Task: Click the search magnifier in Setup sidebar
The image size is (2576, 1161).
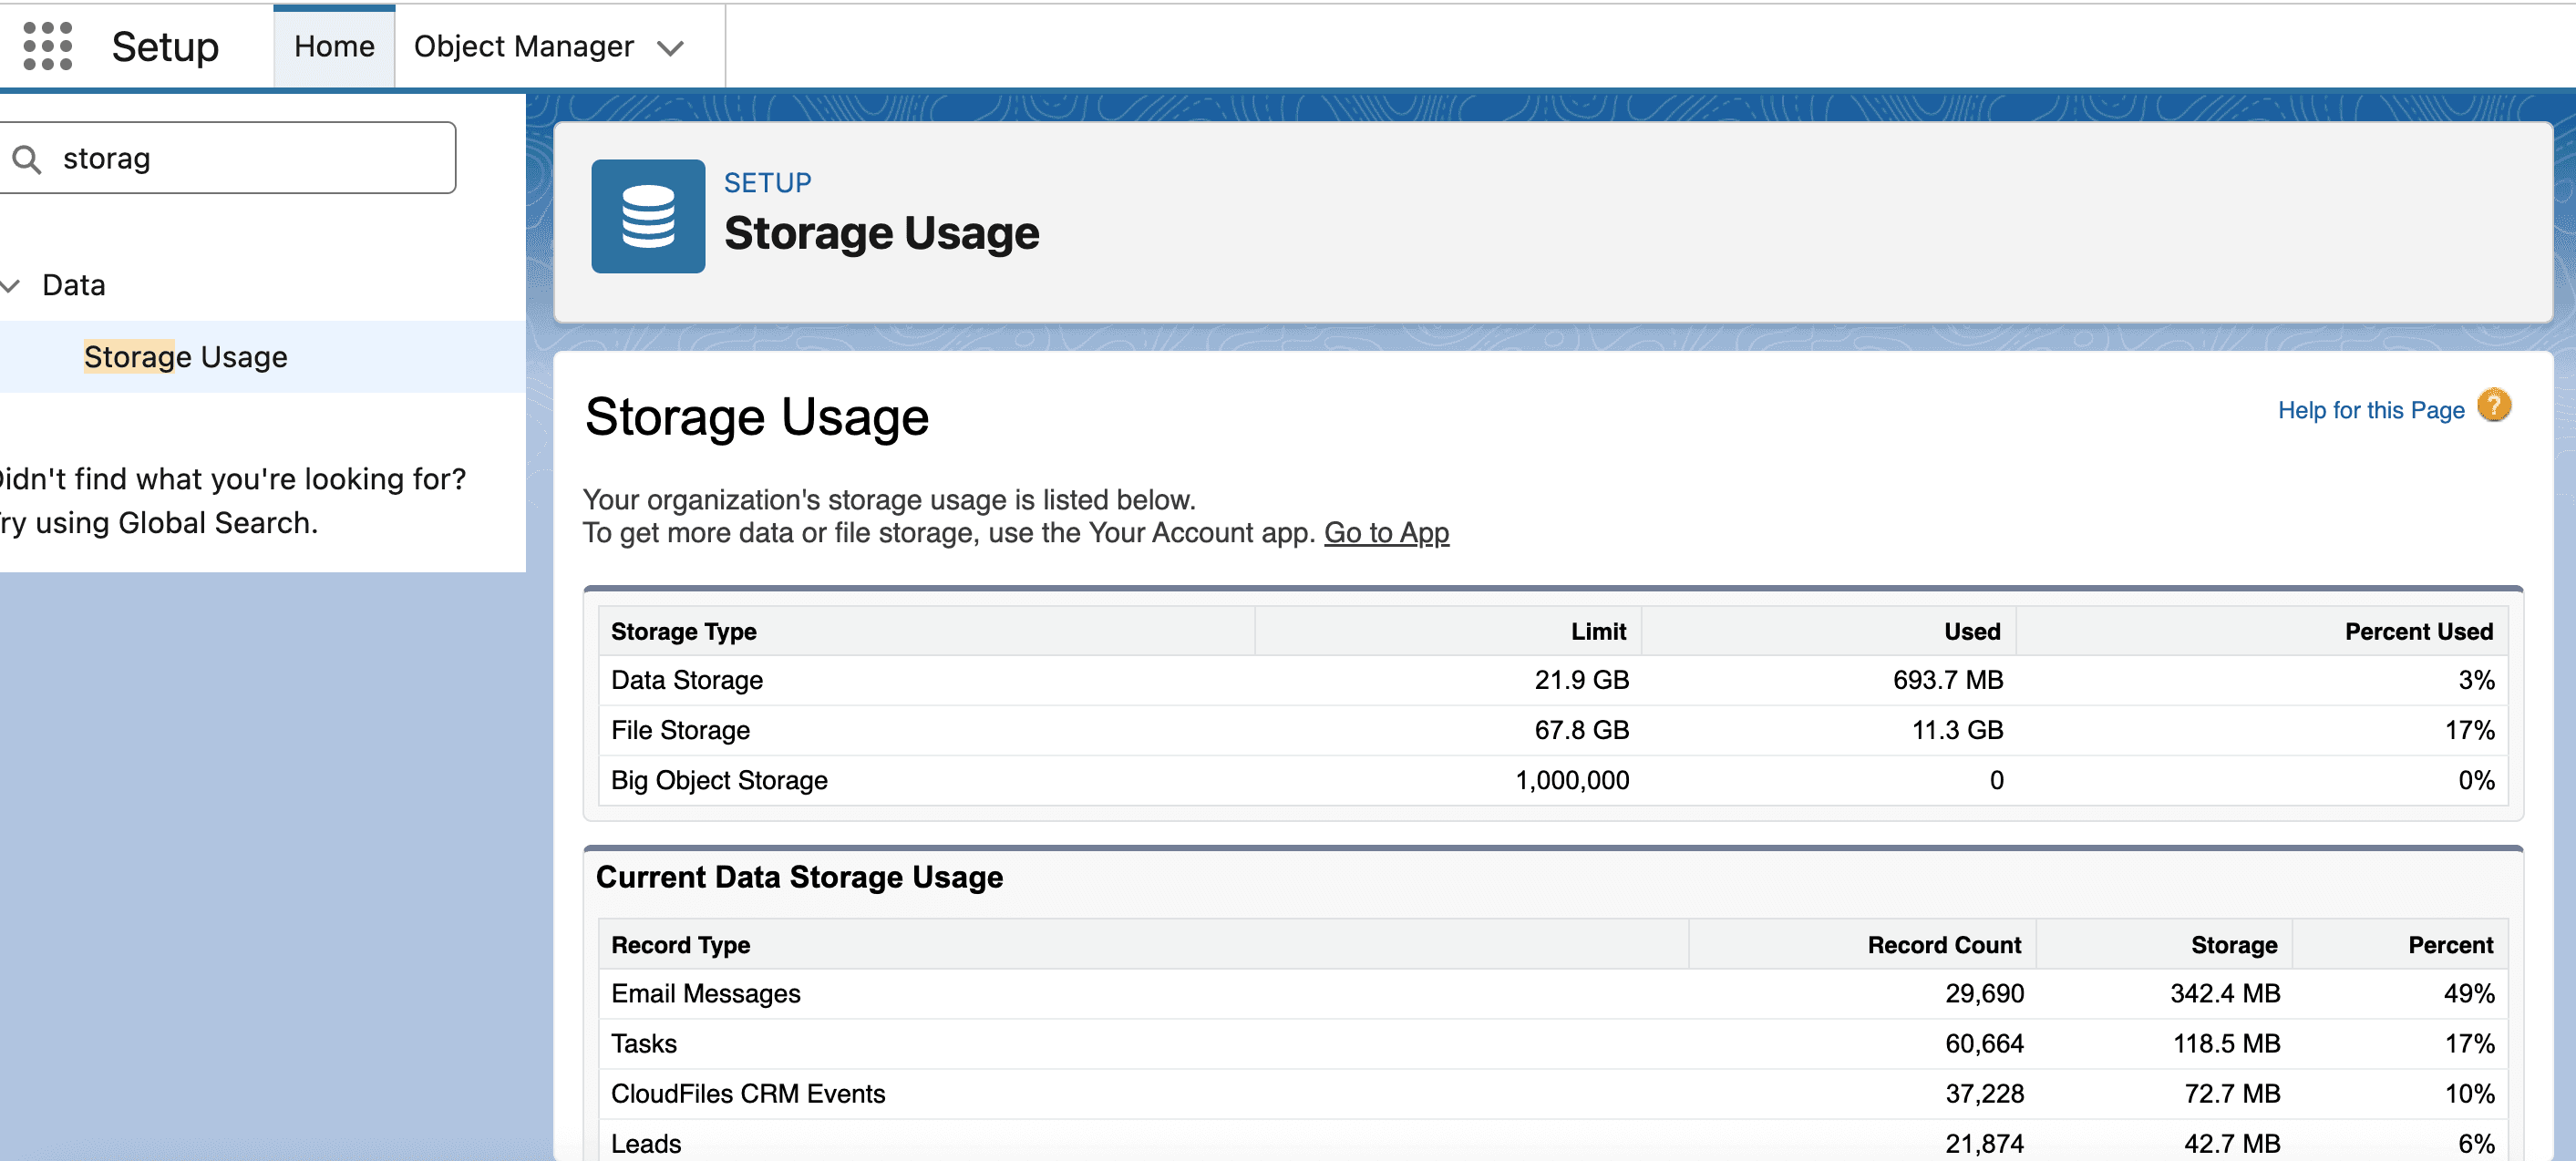Action: (28, 157)
